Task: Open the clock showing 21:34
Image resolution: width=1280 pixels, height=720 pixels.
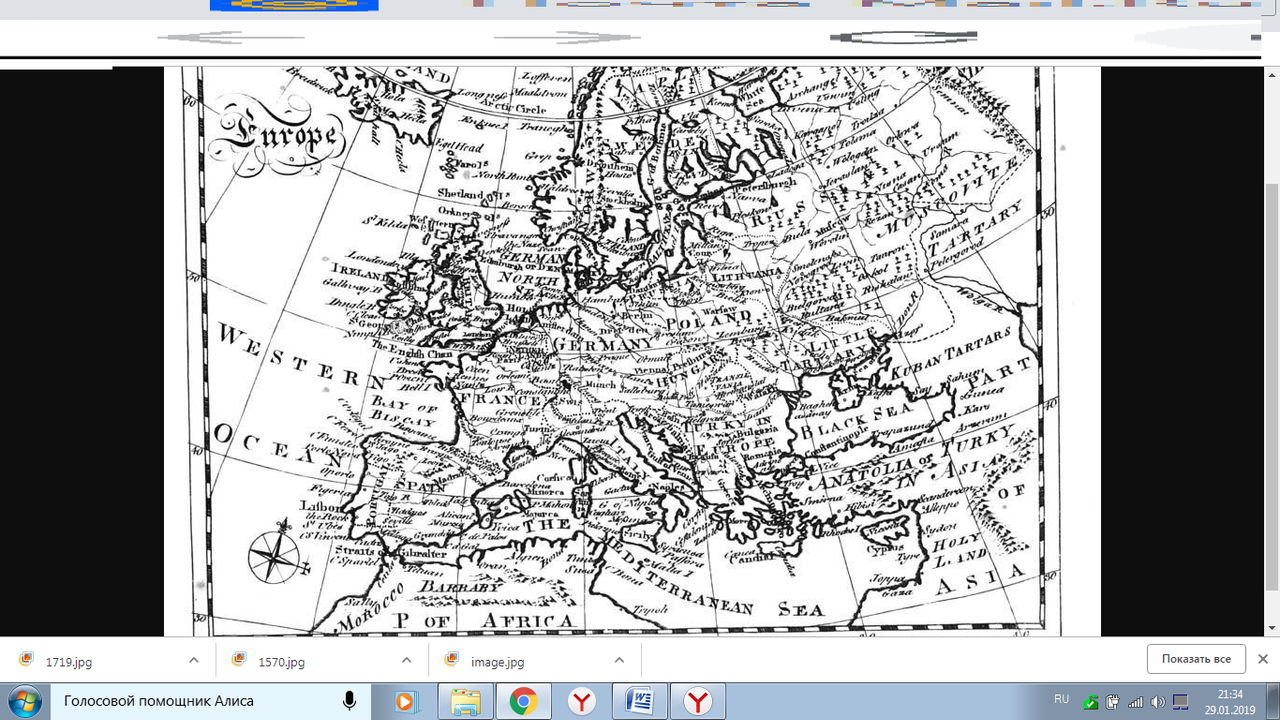Action: pos(1230,701)
